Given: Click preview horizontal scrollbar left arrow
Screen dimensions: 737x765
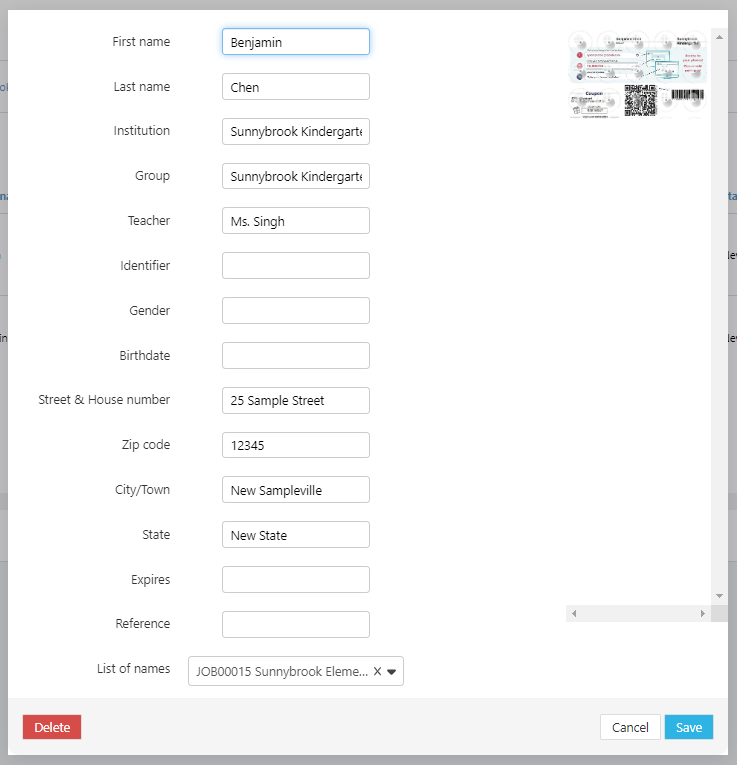Looking at the screenshot, I should tap(574, 613).
